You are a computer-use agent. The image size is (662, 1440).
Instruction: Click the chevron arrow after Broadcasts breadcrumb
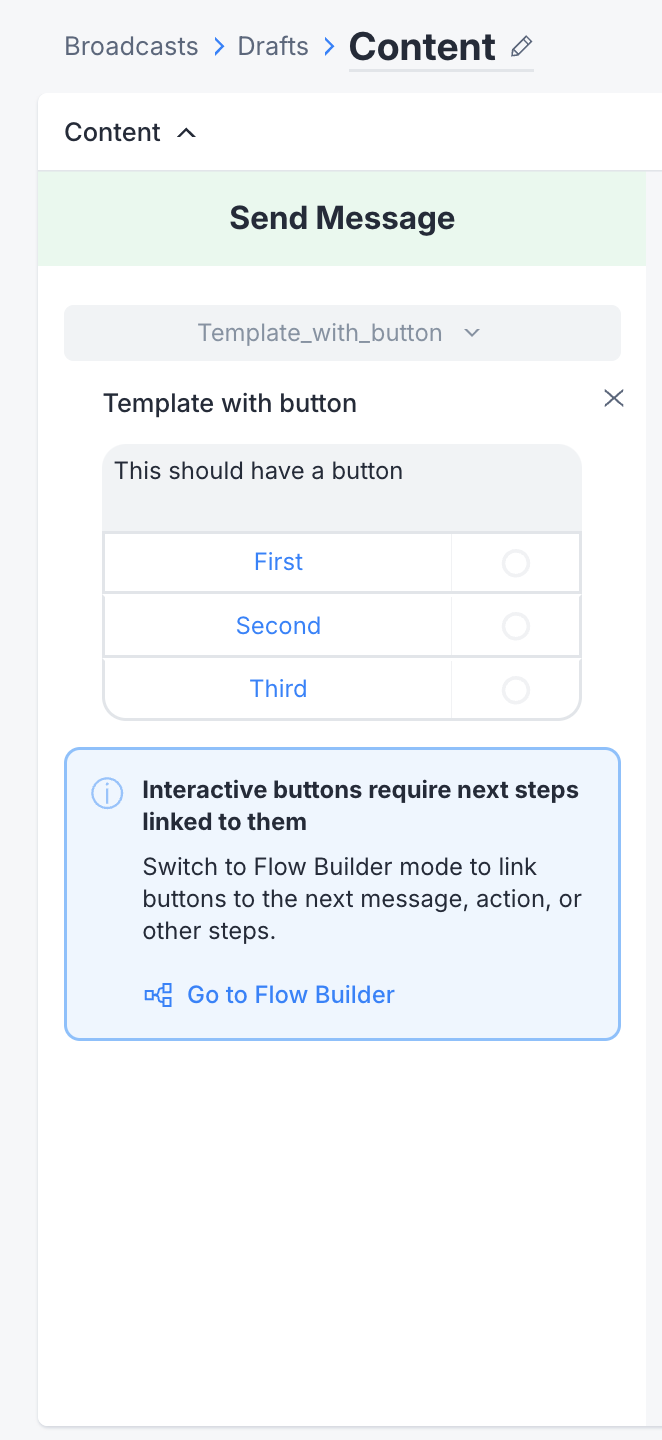[x=218, y=47]
